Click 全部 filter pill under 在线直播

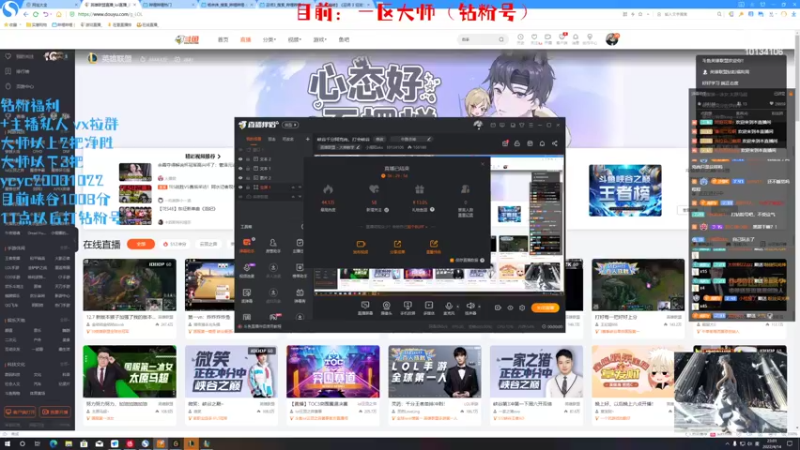click(141, 244)
